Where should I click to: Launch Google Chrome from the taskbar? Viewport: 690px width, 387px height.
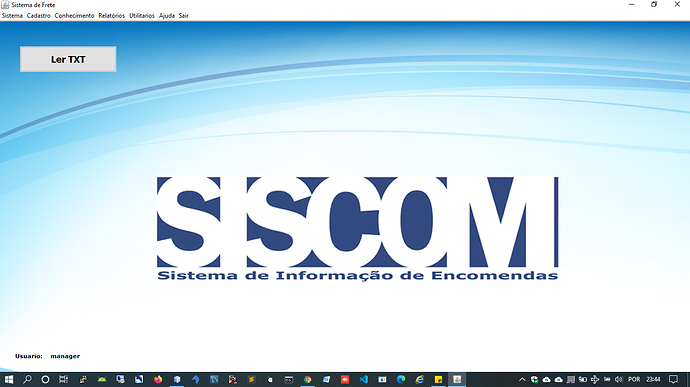pos(308,379)
